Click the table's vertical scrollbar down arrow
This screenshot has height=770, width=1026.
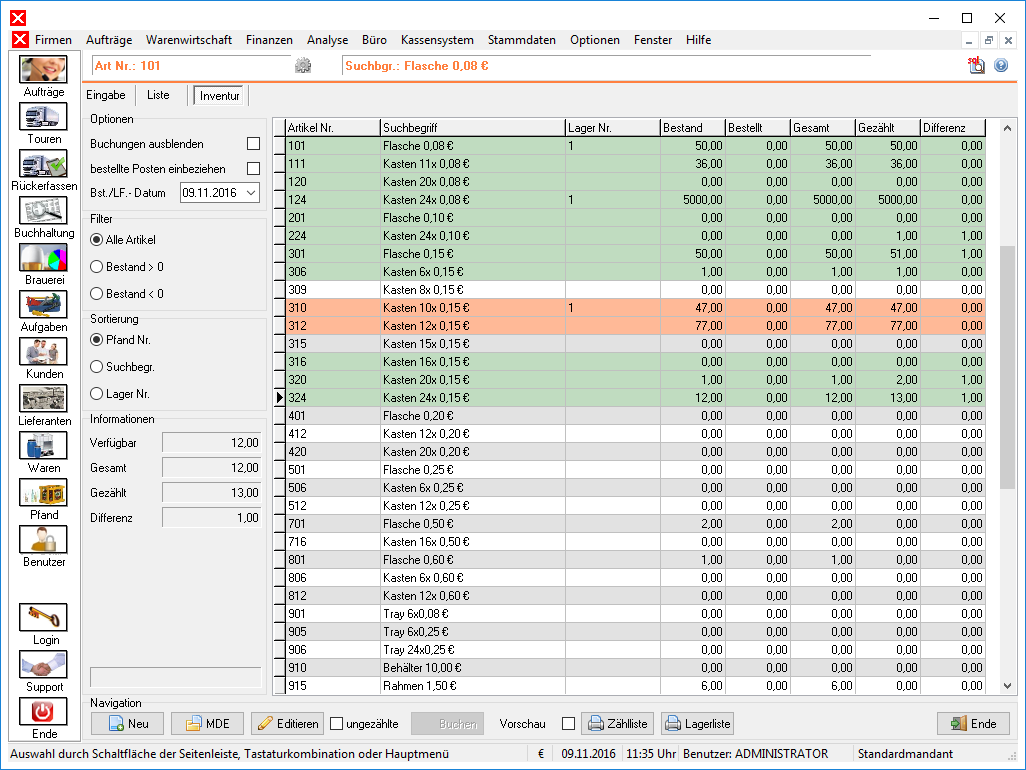coord(1007,686)
